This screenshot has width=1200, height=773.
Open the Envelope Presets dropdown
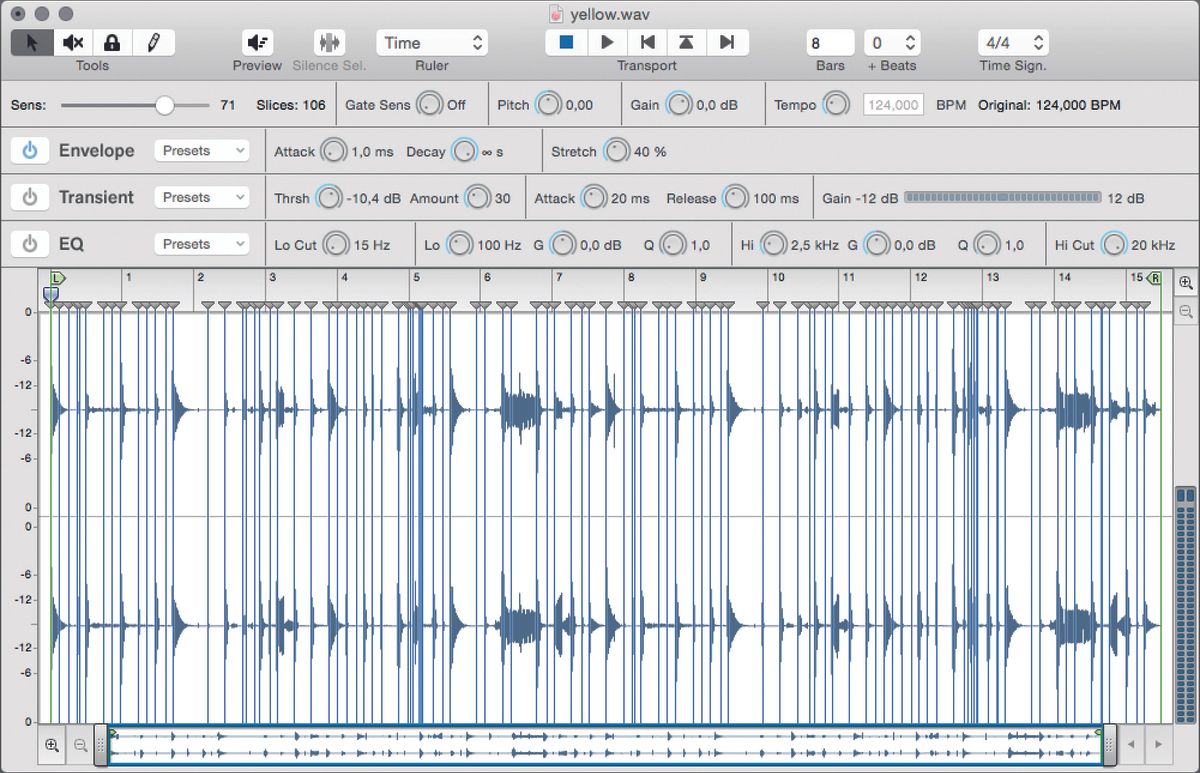(202, 150)
